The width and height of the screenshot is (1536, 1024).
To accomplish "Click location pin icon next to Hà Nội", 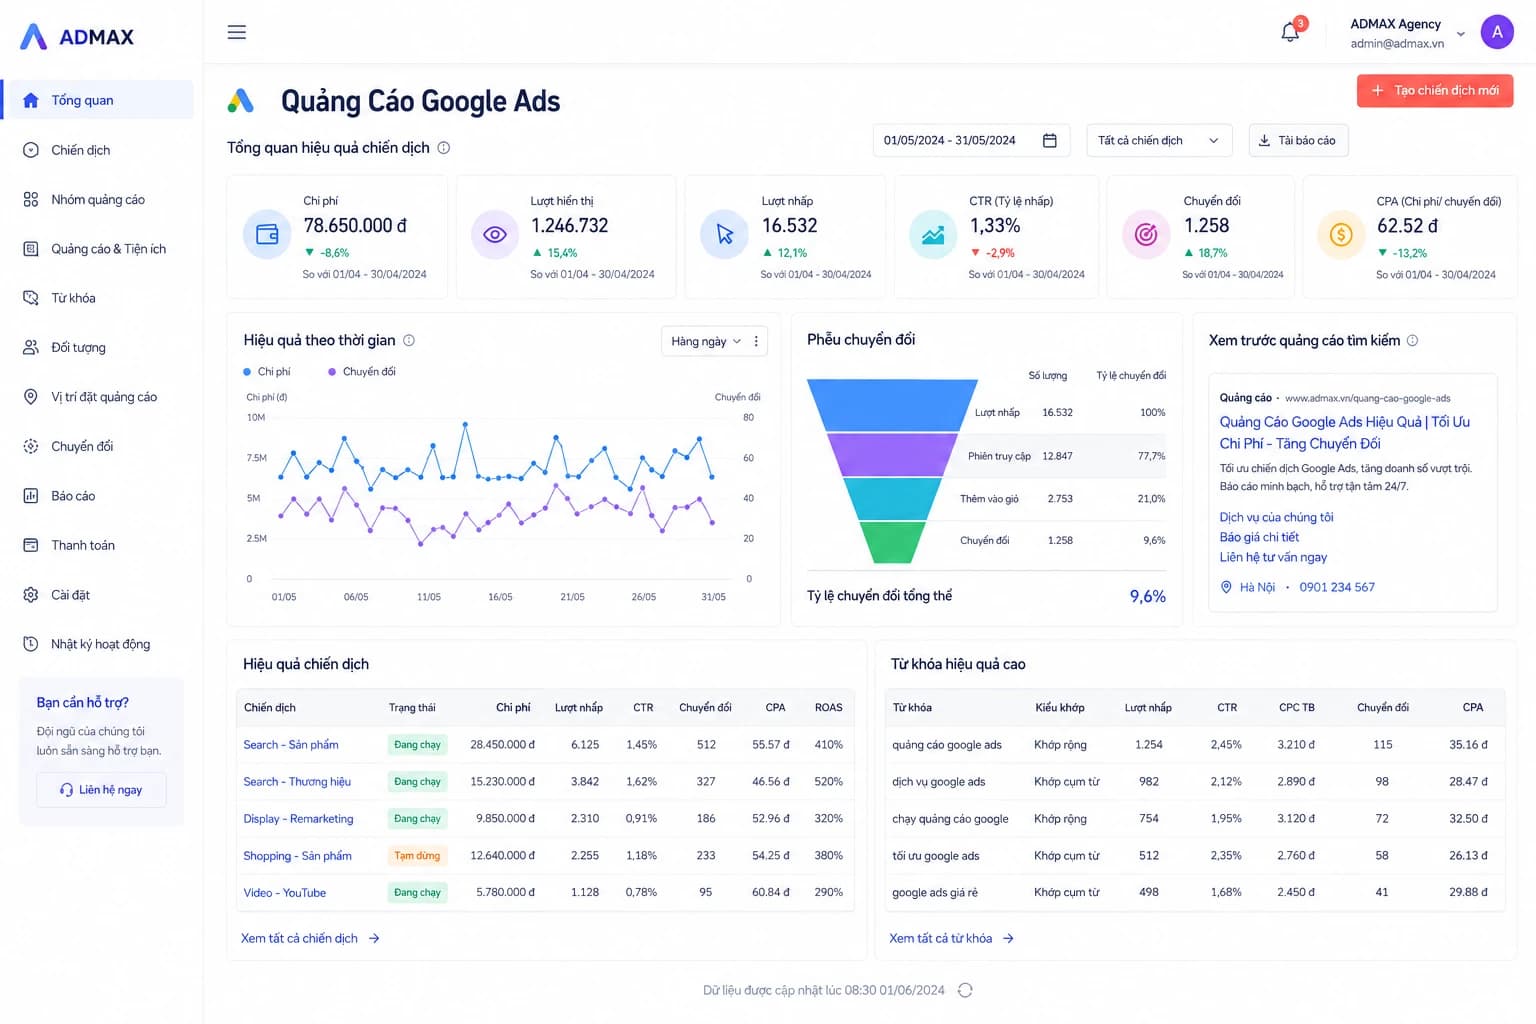I will click(x=1226, y=587).
